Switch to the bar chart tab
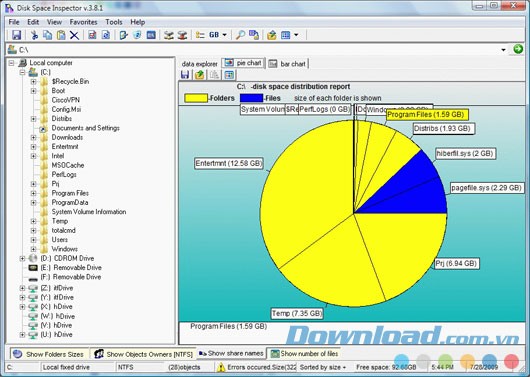The width and height of the screenshot is (530, 377). point(287,64)
